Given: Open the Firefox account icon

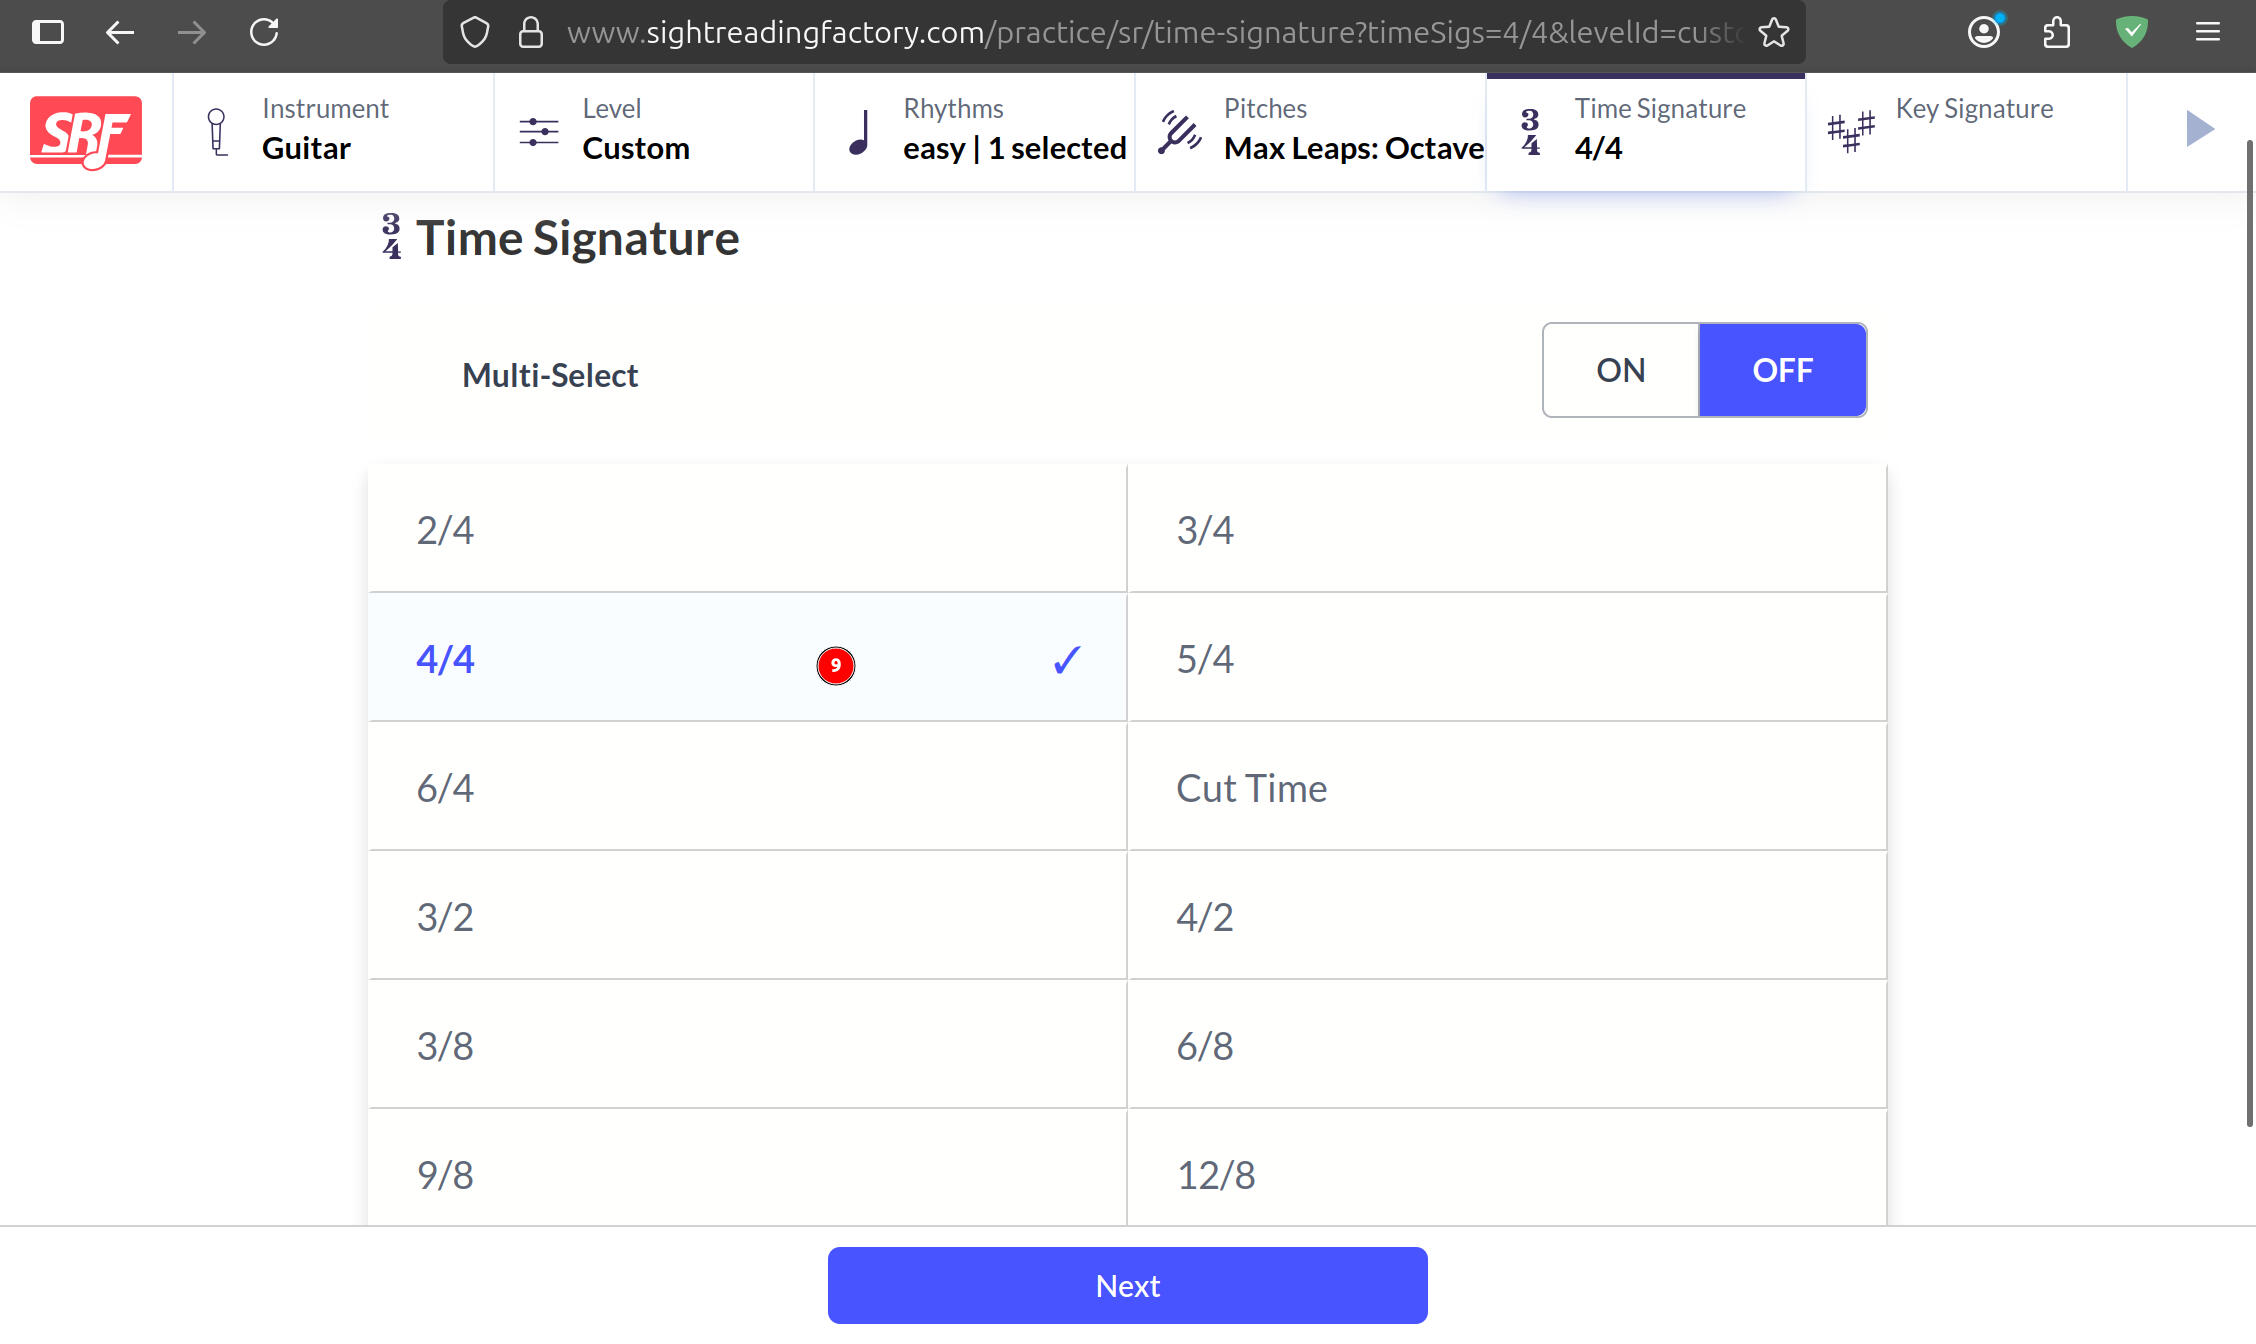Looking at the screenshot, I should pyautogui.click(x=1984, y=33).
